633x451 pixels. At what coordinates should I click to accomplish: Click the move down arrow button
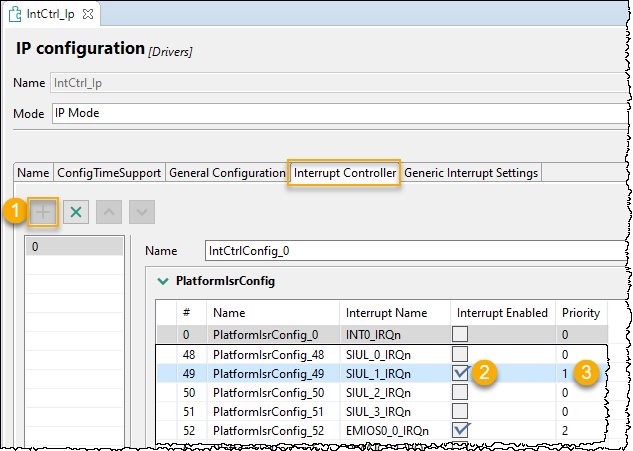point(142,212)
